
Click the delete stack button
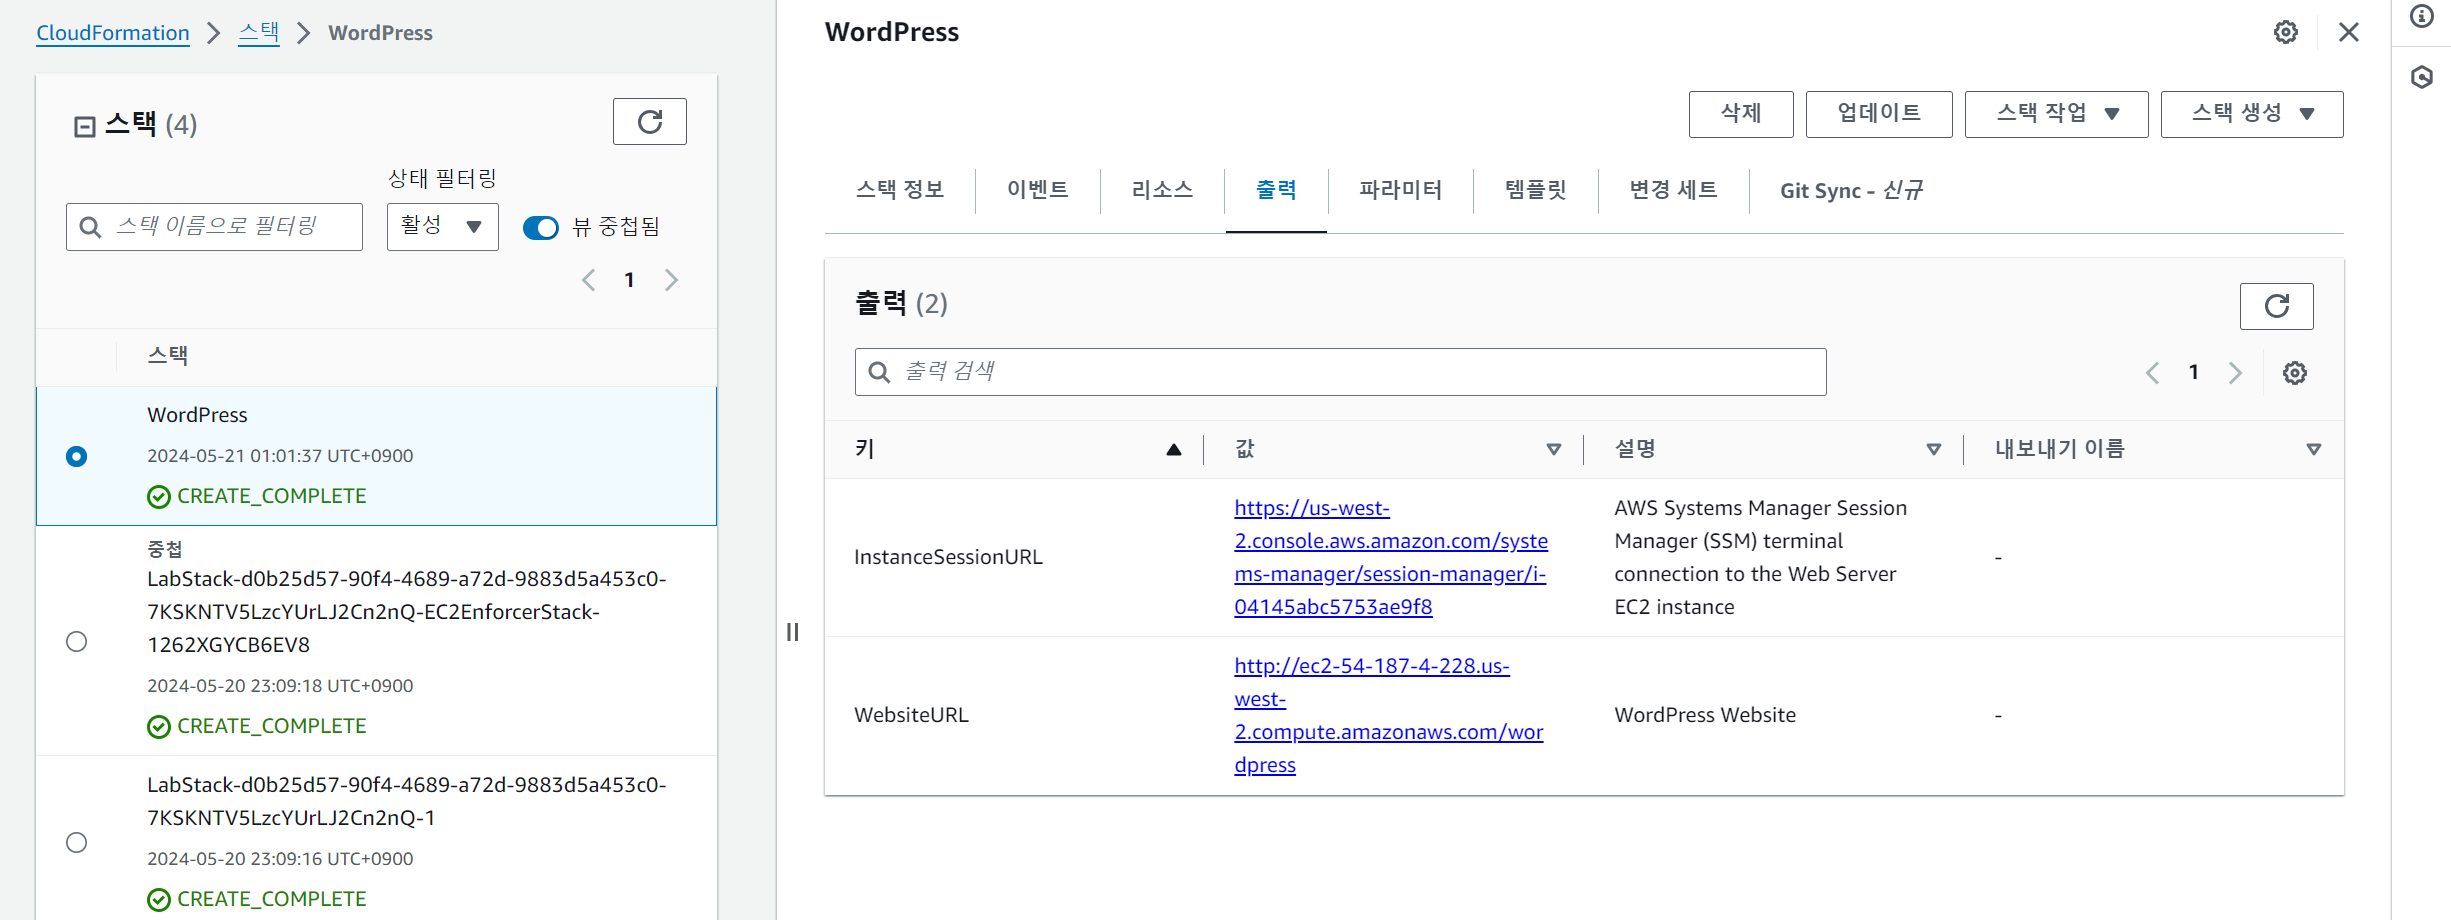[1741, 114]
